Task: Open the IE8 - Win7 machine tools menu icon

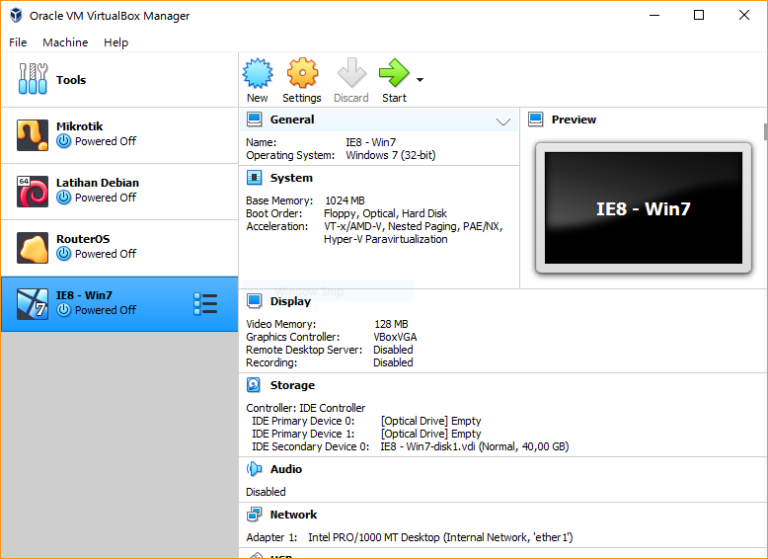Action: tap(205, 304)
